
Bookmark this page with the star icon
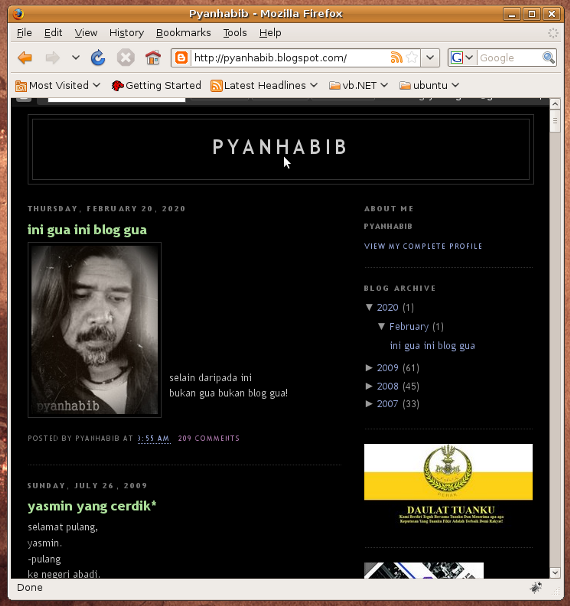(412, 58)
